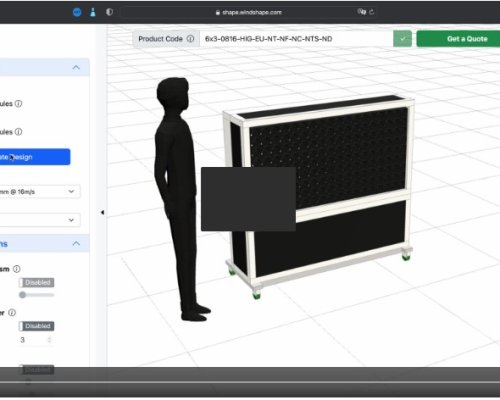Click the info icon next to the 'er' label
The height and width of the screenshot is (400, 500).
coord(12,313)
